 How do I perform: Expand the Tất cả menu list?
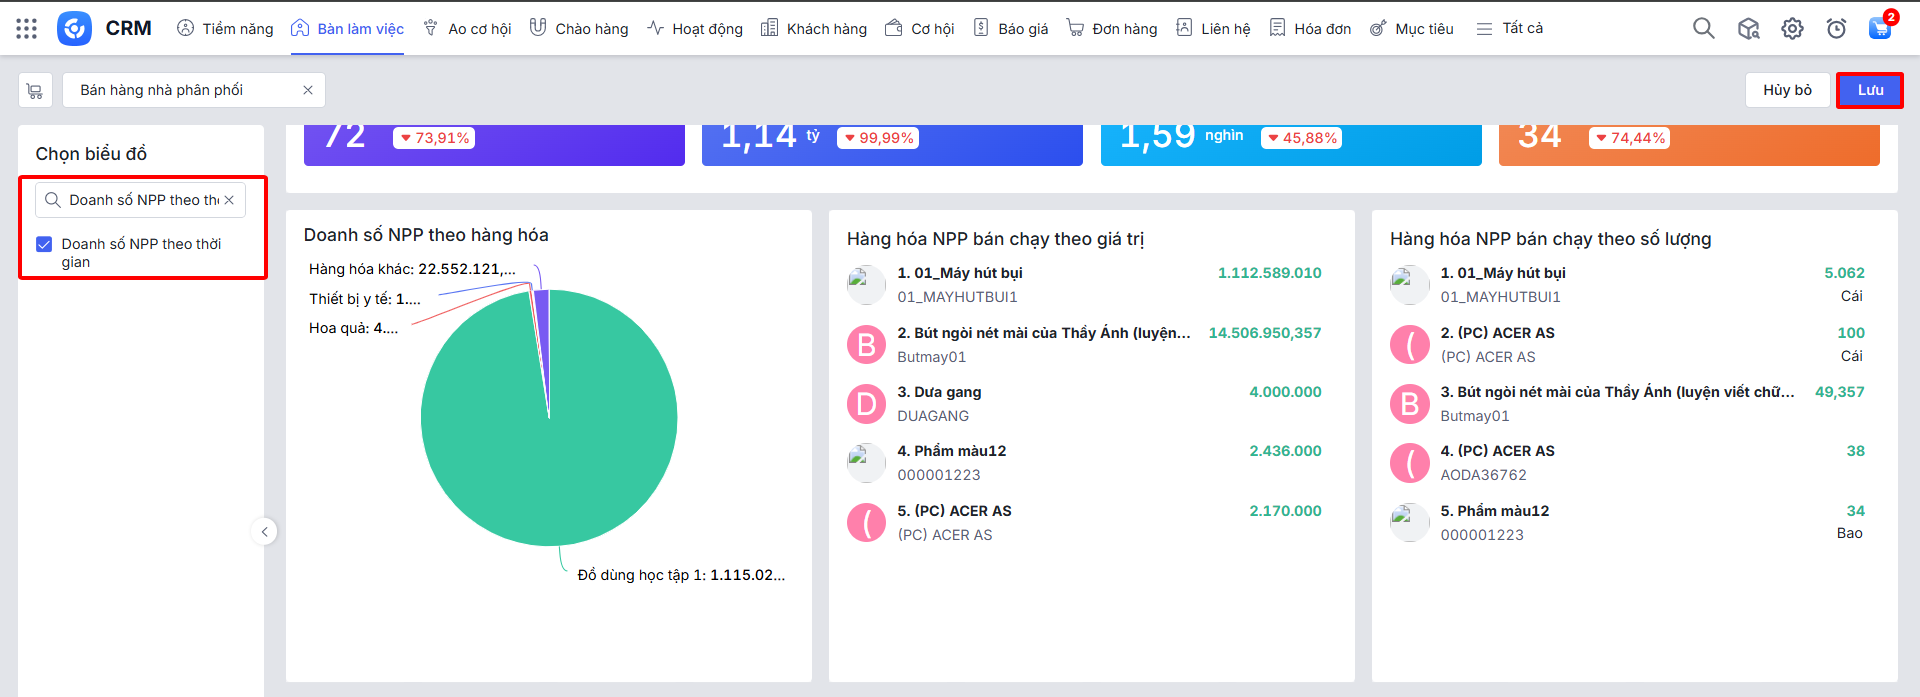pyautogui.click(x=1510, y=29)
